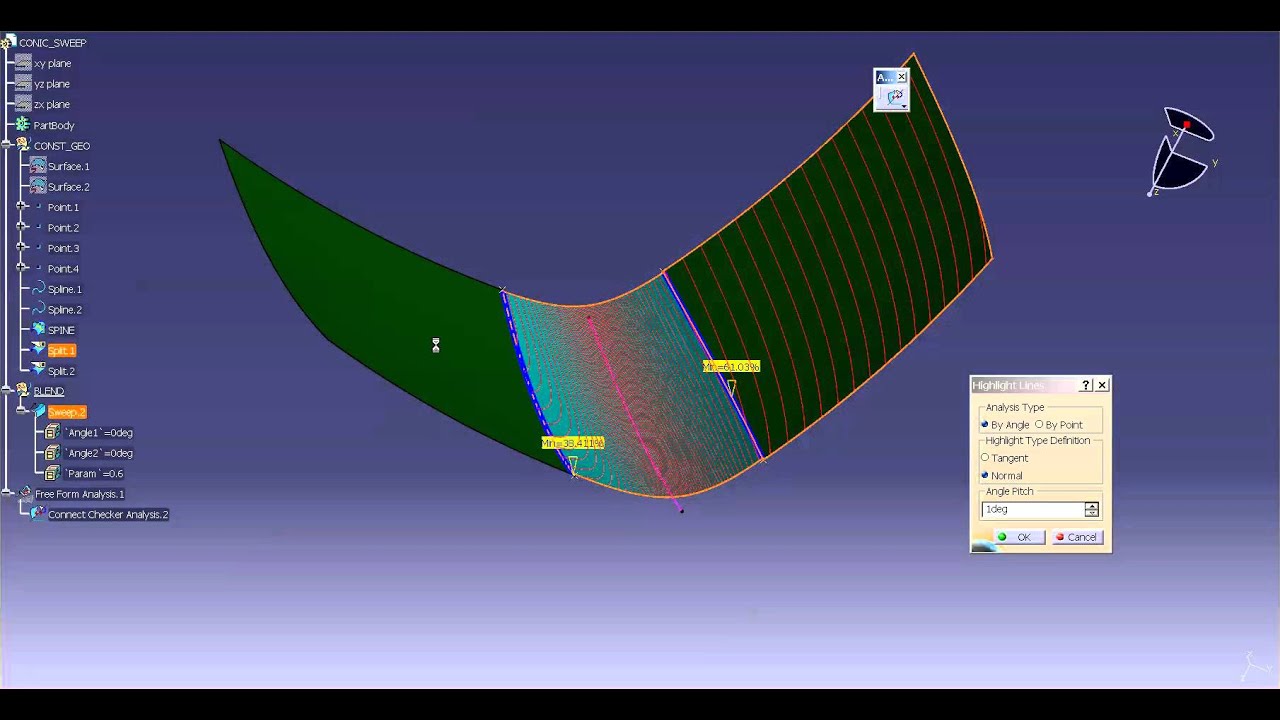
Task: Click the highlighted Split.1 icon
Action: click(38, 350)
